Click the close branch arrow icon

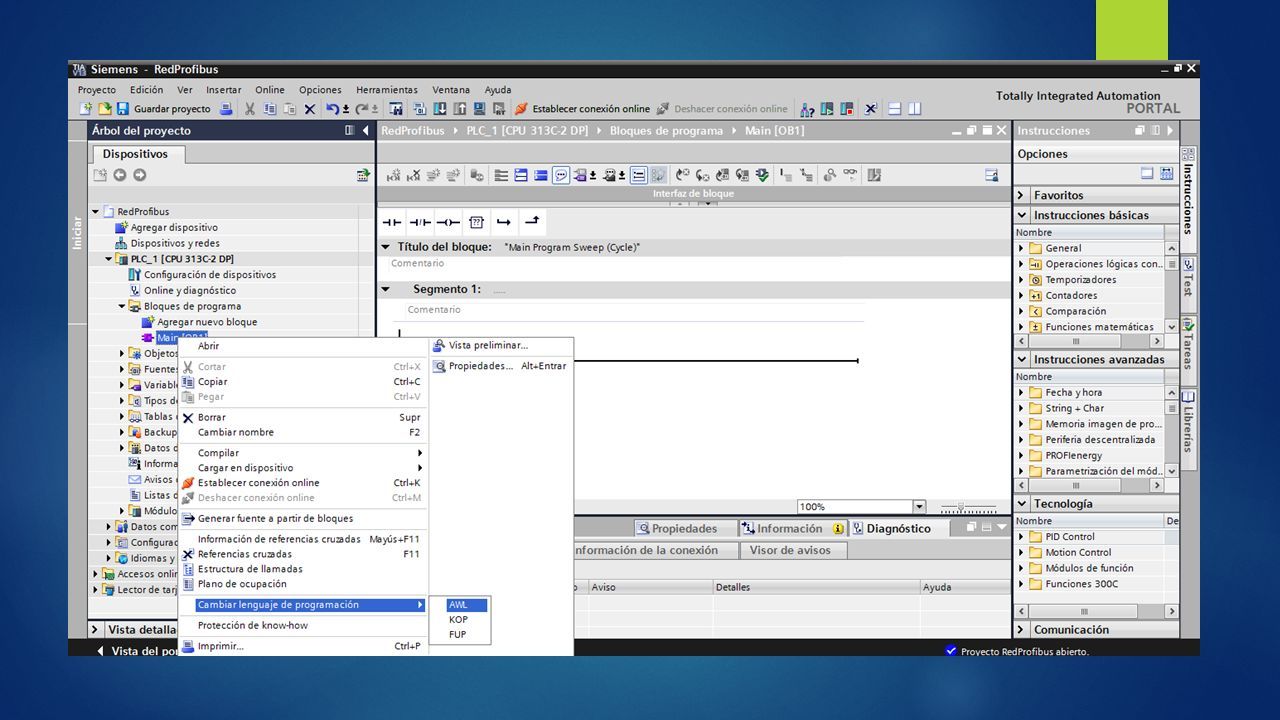[532, 222]
